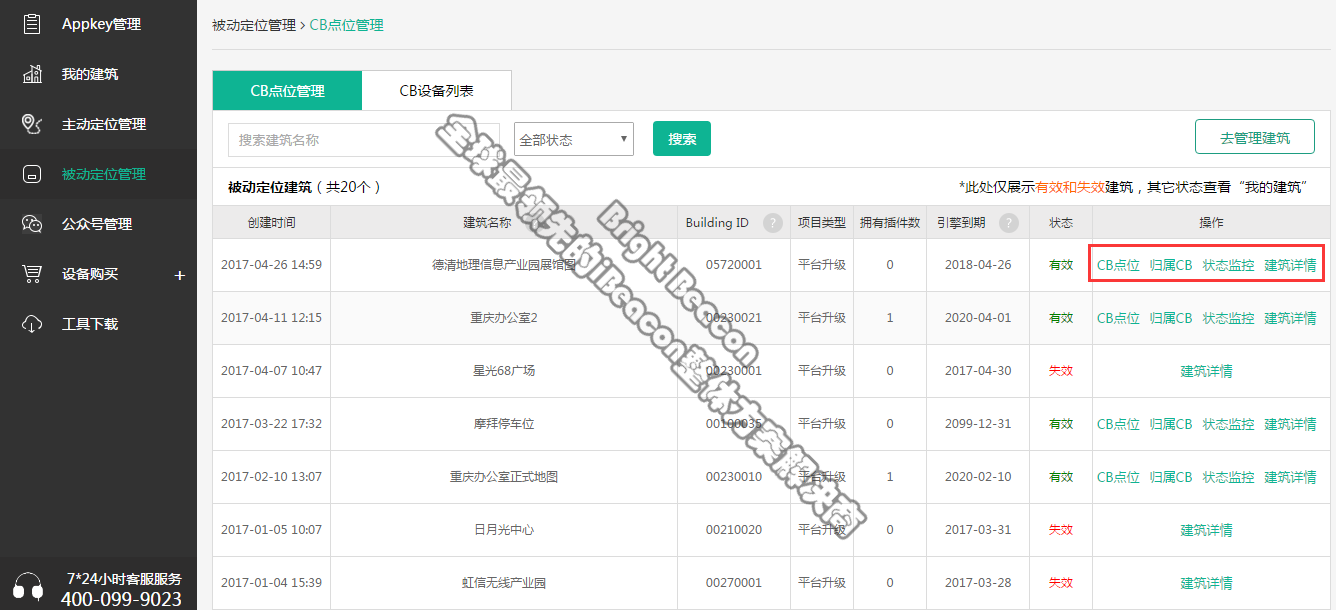Click Building ID 00270001

(x=733, y=583)
